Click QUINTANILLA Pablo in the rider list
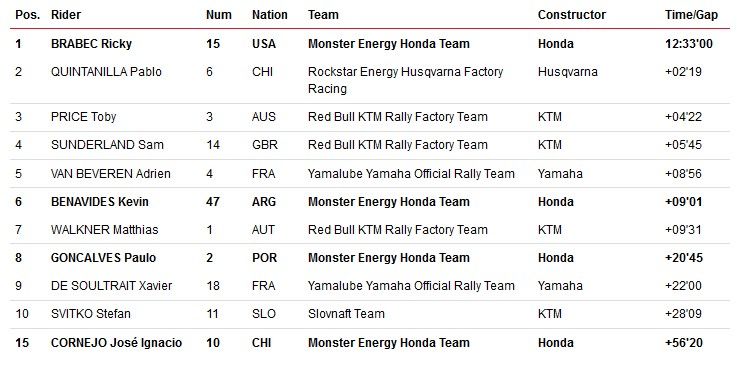The width and height of the screenshot is (737, 367). click(106, 72)
